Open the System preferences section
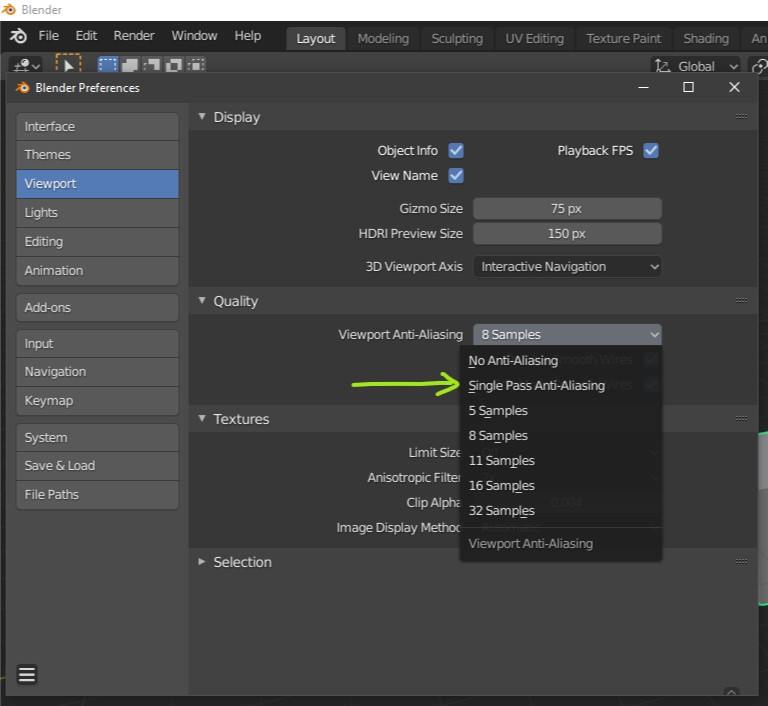The width and height of the screenshot is (768, 706). pos(97,438)
